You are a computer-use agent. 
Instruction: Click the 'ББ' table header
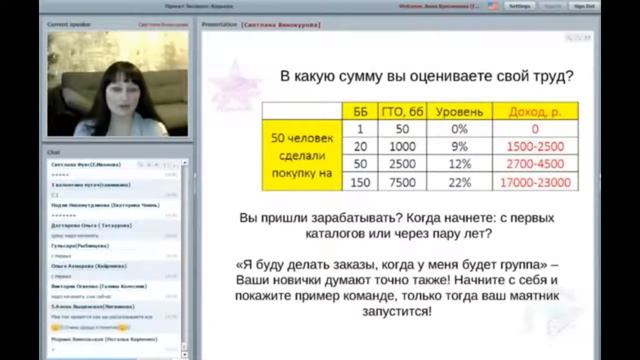tap(360, 111)
